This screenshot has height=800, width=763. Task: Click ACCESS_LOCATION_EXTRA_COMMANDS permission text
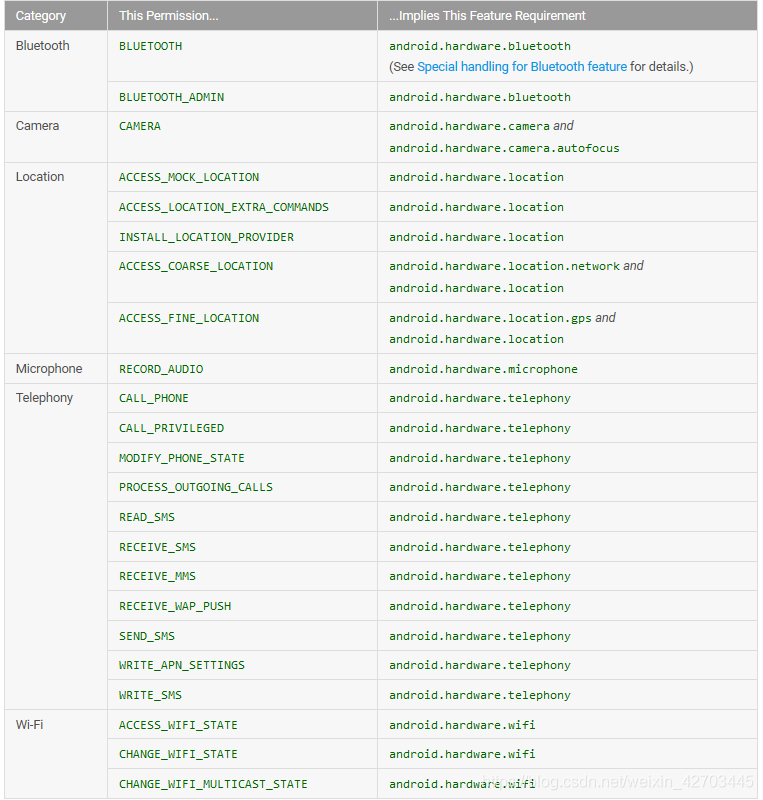point(224,207)
